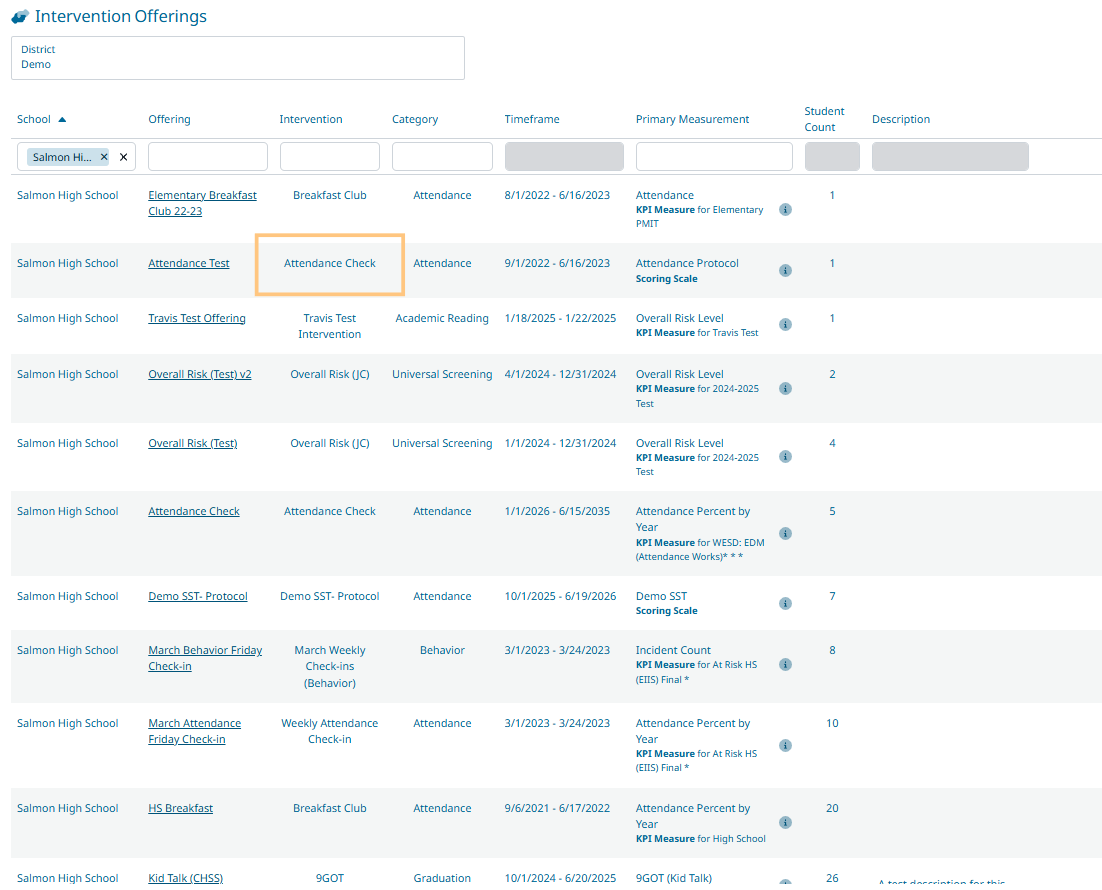
Task: Click info icon in HS Breakfast row
Action: (785, 823)
